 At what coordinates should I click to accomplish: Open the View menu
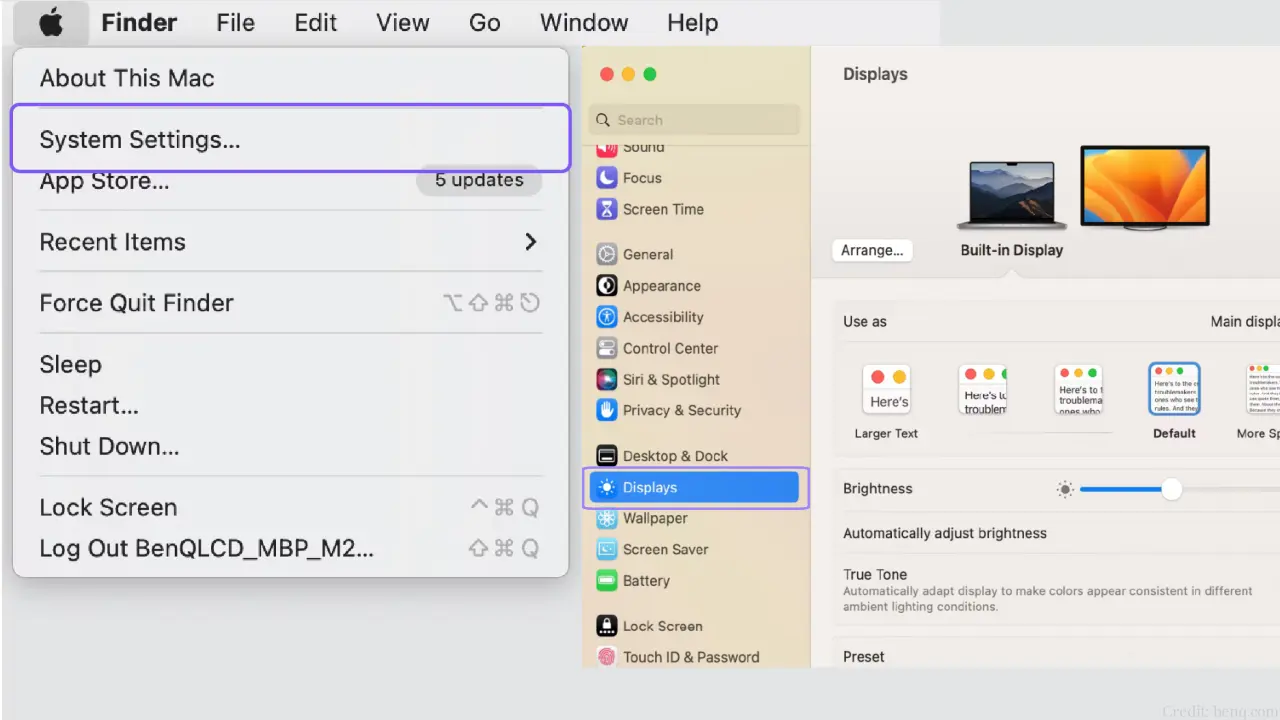[403, 22]
